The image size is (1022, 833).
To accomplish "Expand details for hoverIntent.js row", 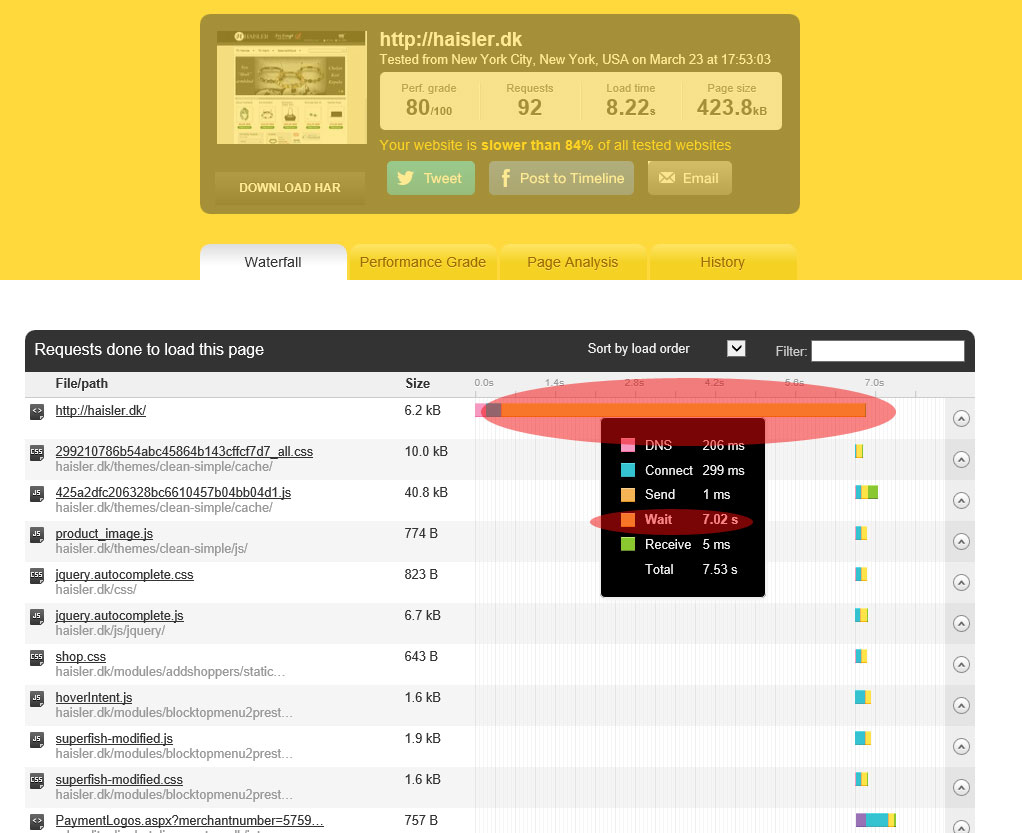I will pyautogui.click(x=961, y=706).
